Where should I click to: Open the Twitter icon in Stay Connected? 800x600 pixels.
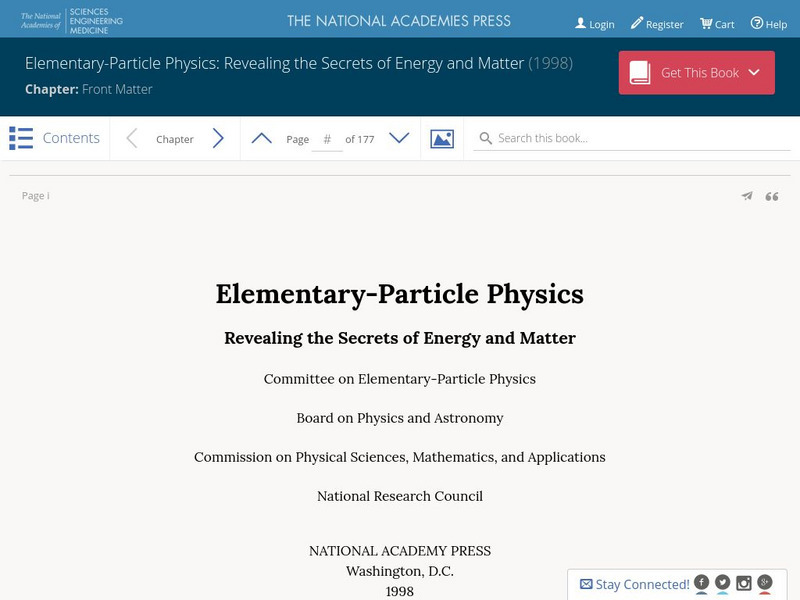[723, 582]
